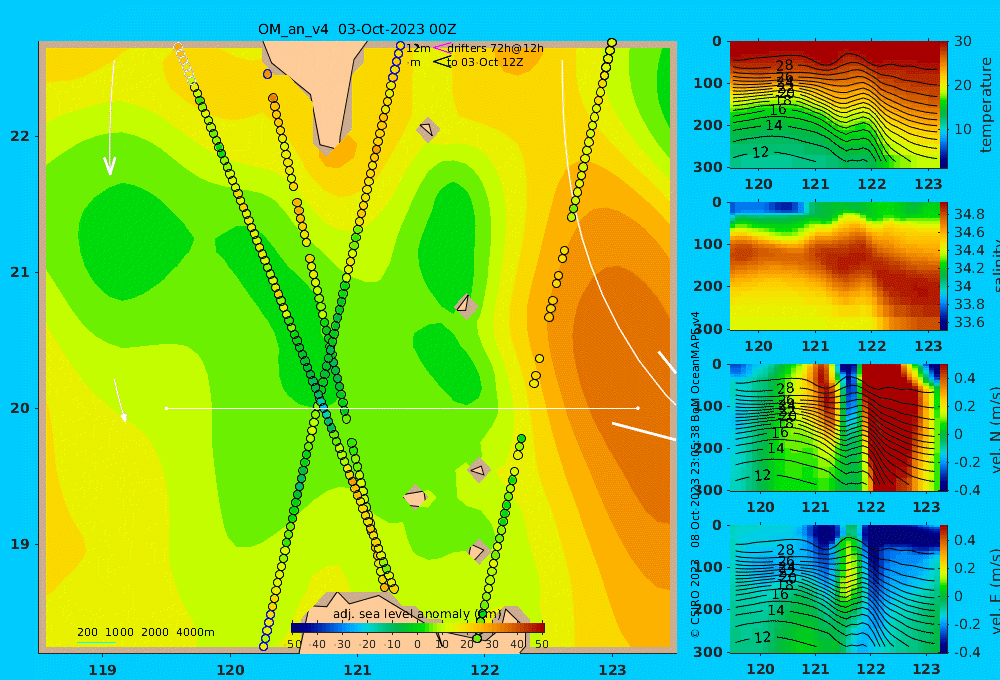Image resolution: width=1000 pixels, height=680 pixels.
Task: Click the temperature colorbar
Action: [x=944, y=105]
